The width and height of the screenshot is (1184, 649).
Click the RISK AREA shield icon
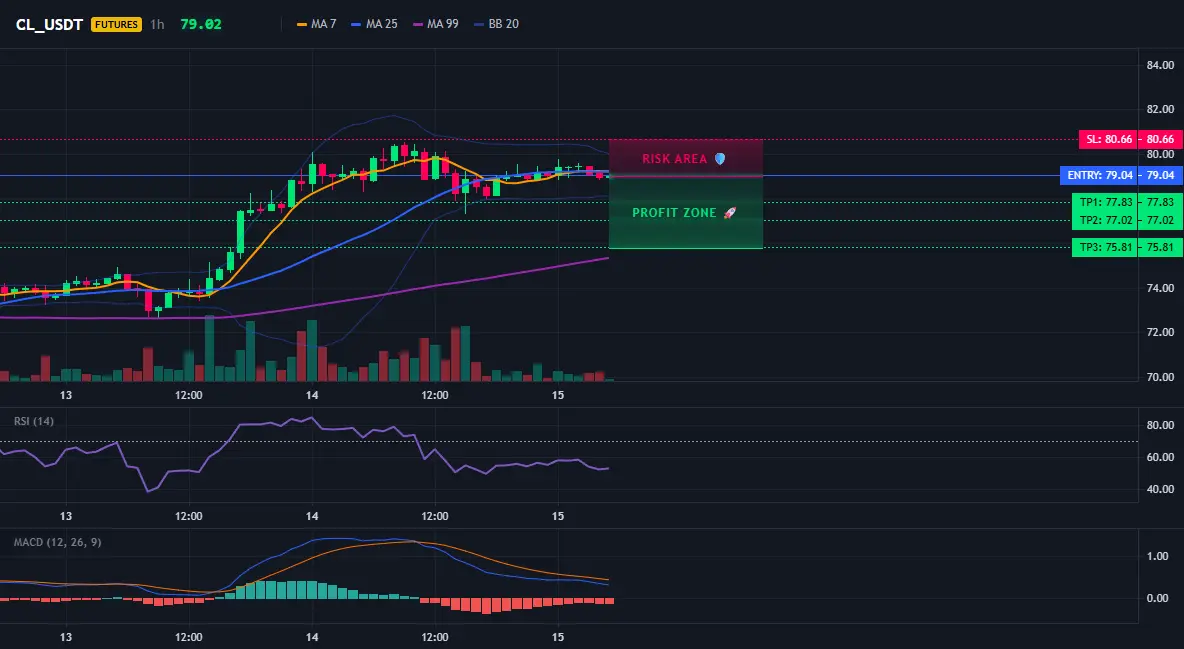tap(720, 159)
